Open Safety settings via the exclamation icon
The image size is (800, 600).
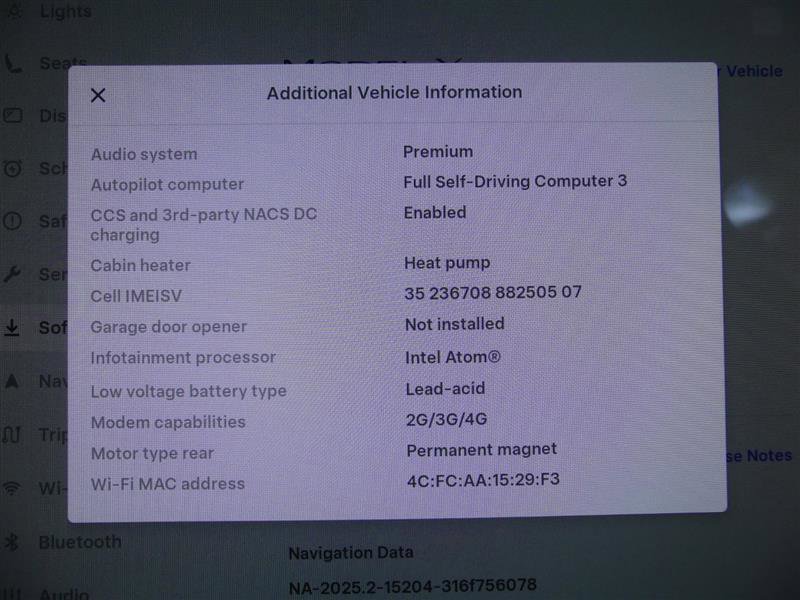(12, 222)
